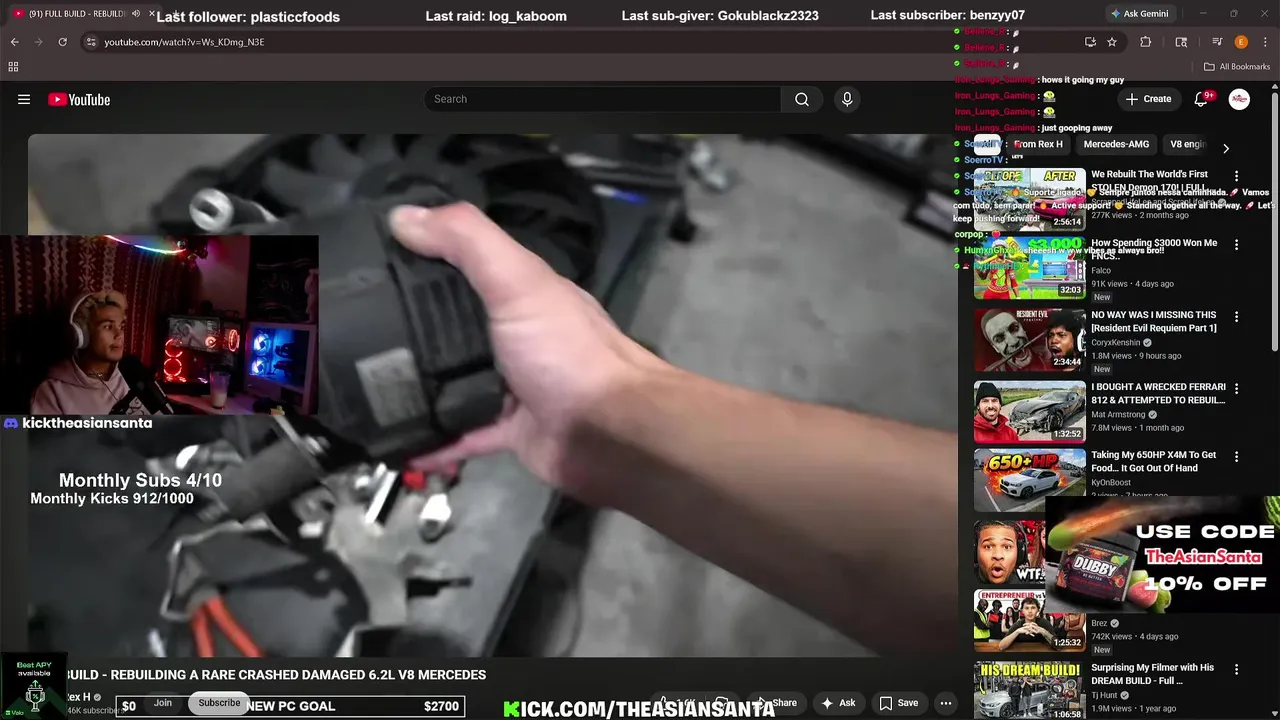Open more actions below the video
This screenshot has height=720, width=1280.
945,703
